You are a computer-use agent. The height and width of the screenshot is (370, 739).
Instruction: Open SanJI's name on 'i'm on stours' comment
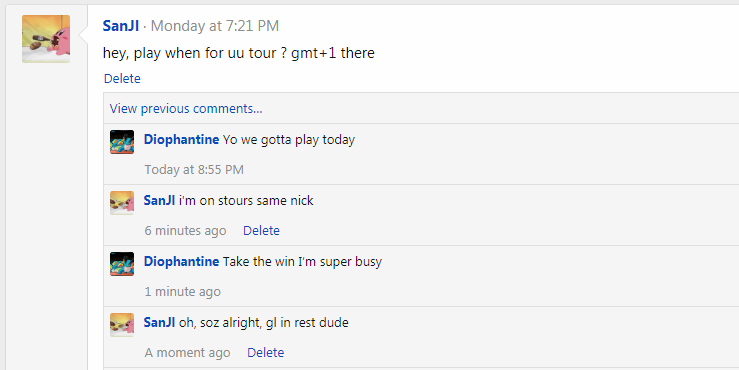[159, 200]
